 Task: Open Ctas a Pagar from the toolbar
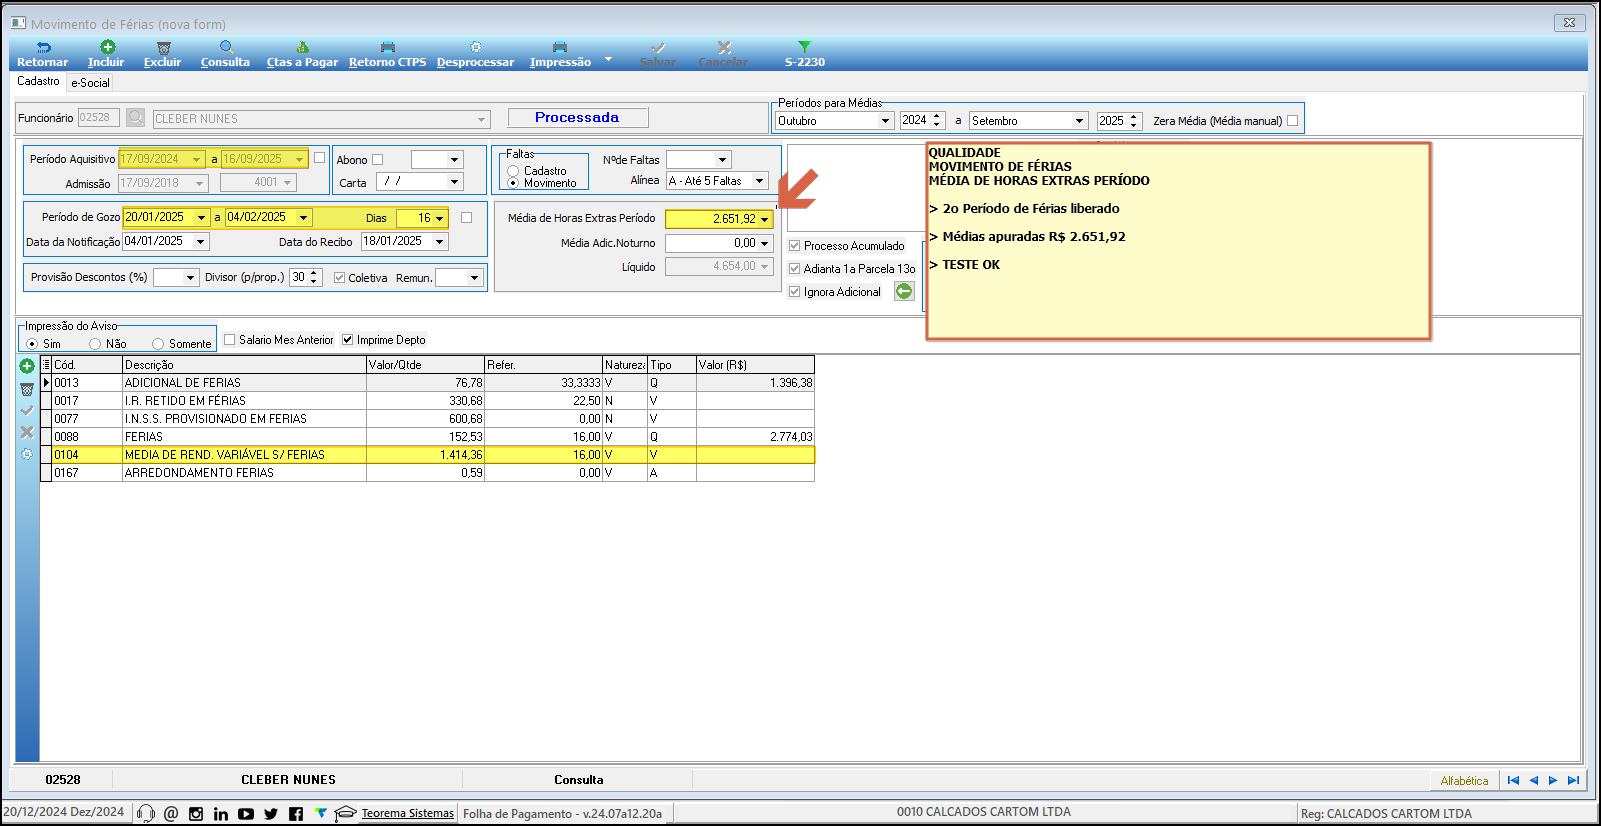(302, 54)
